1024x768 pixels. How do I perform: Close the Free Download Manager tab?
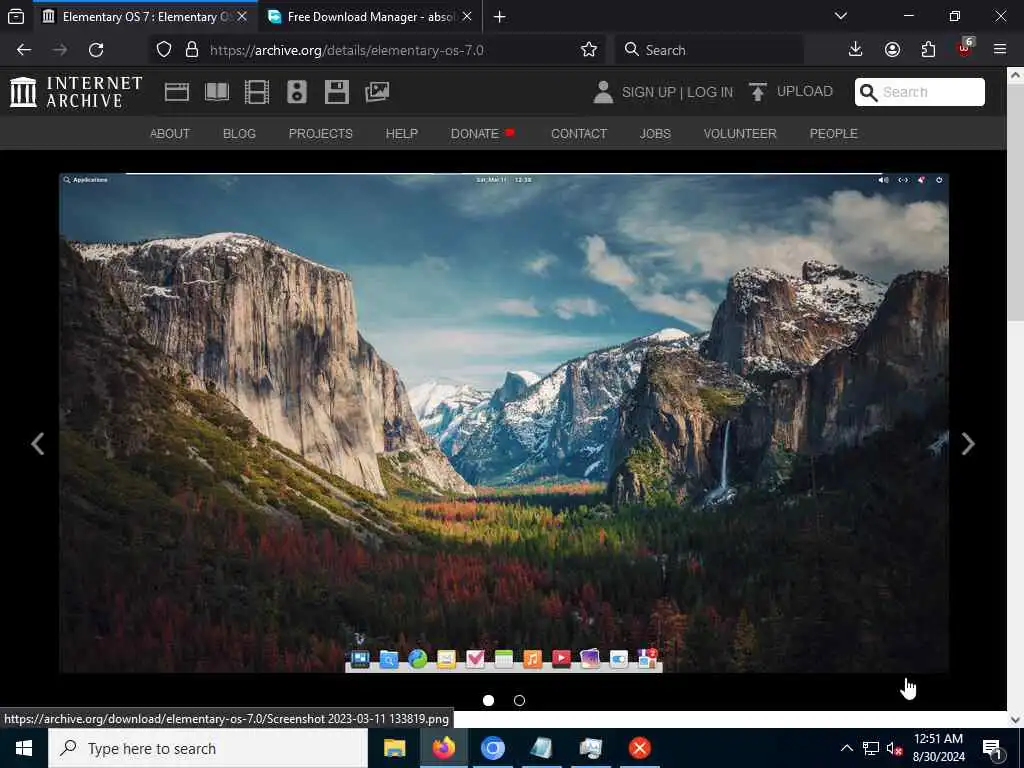point(467,16)
